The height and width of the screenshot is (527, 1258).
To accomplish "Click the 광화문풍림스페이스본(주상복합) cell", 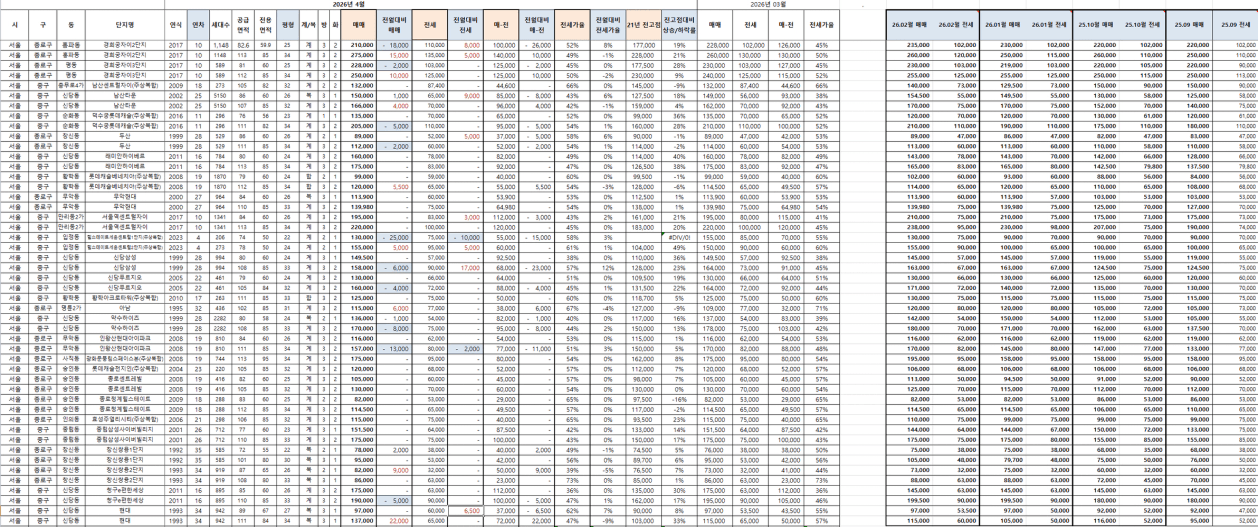I will tap(126, 357).
